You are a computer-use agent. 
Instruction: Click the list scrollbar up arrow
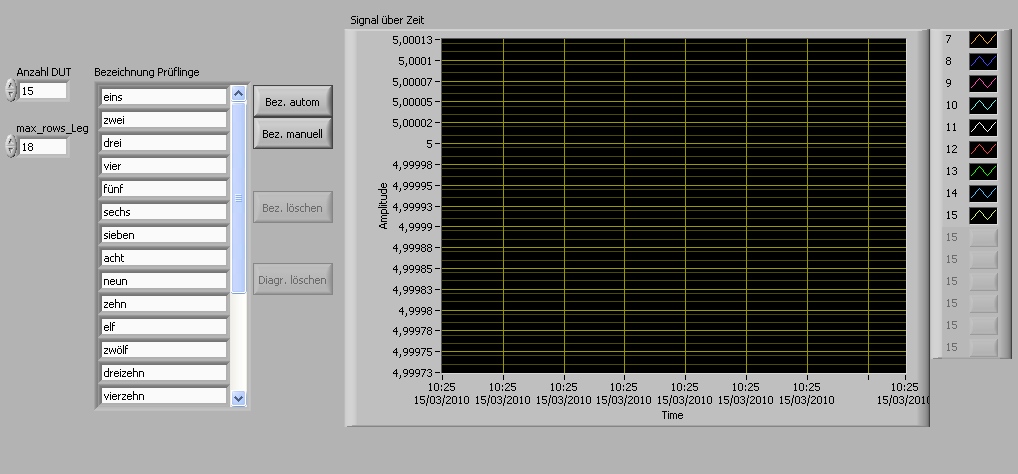point(238,94)
